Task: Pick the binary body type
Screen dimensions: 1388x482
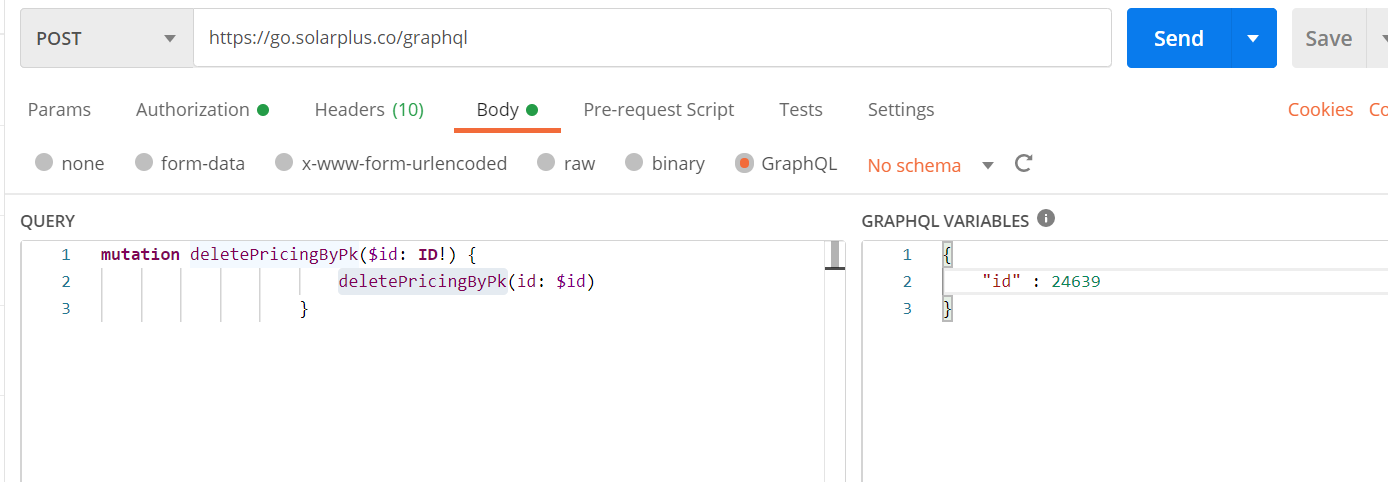Action: (x=634, y=163)
